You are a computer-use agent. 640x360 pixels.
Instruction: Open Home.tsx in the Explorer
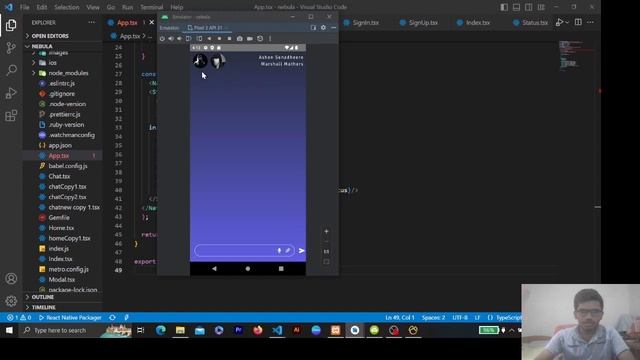61,228
